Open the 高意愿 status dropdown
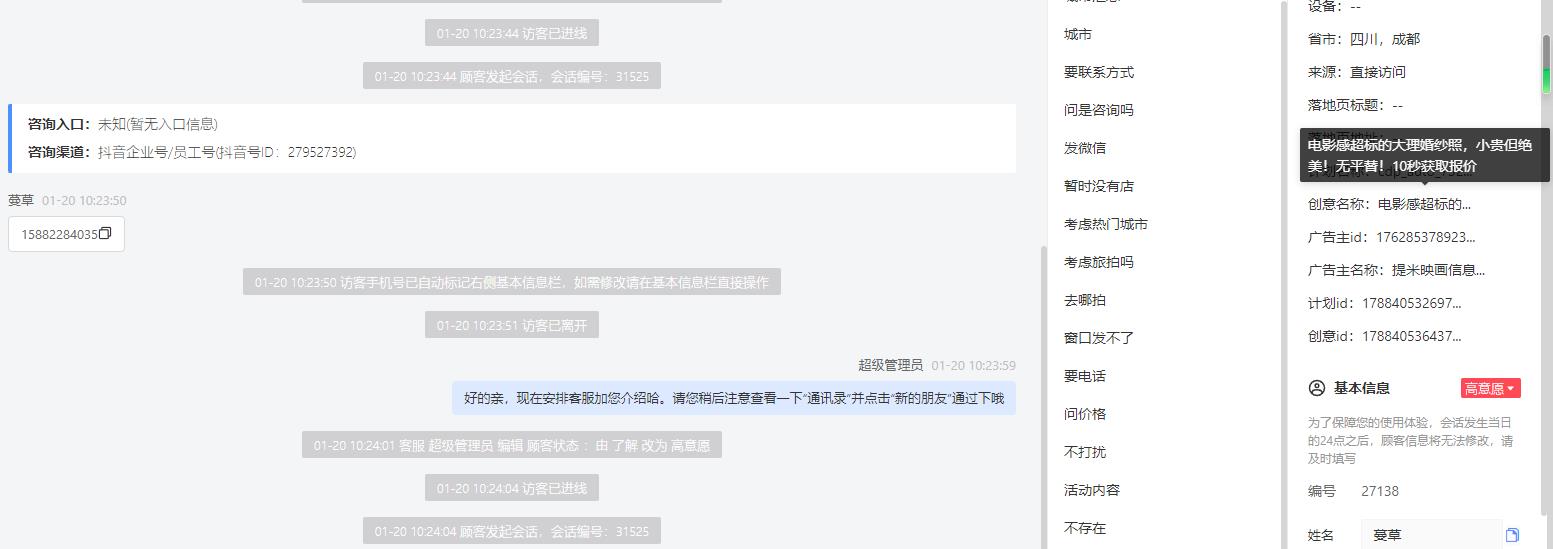Image resolution: width=1553 pixels, height=549 pixels. point(1490,388)
